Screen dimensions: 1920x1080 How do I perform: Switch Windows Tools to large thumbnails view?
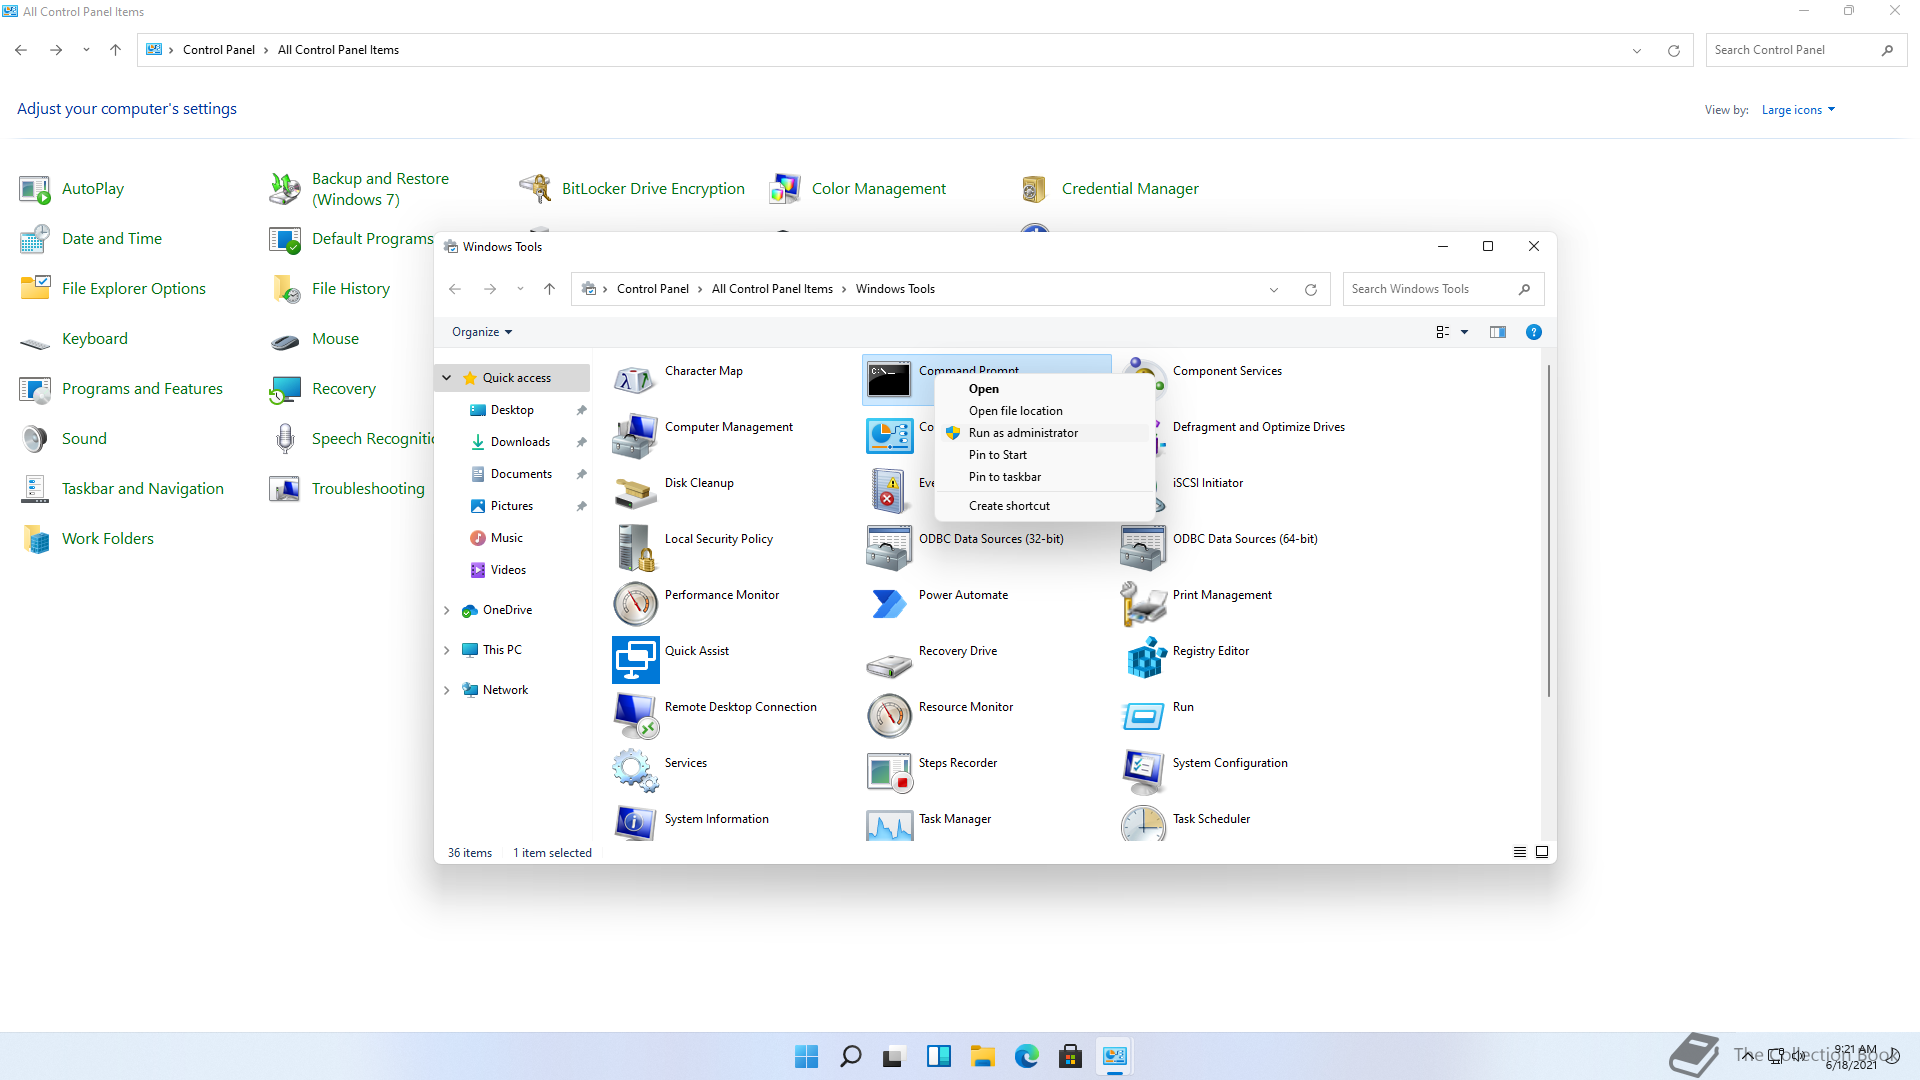(1542, 852)
